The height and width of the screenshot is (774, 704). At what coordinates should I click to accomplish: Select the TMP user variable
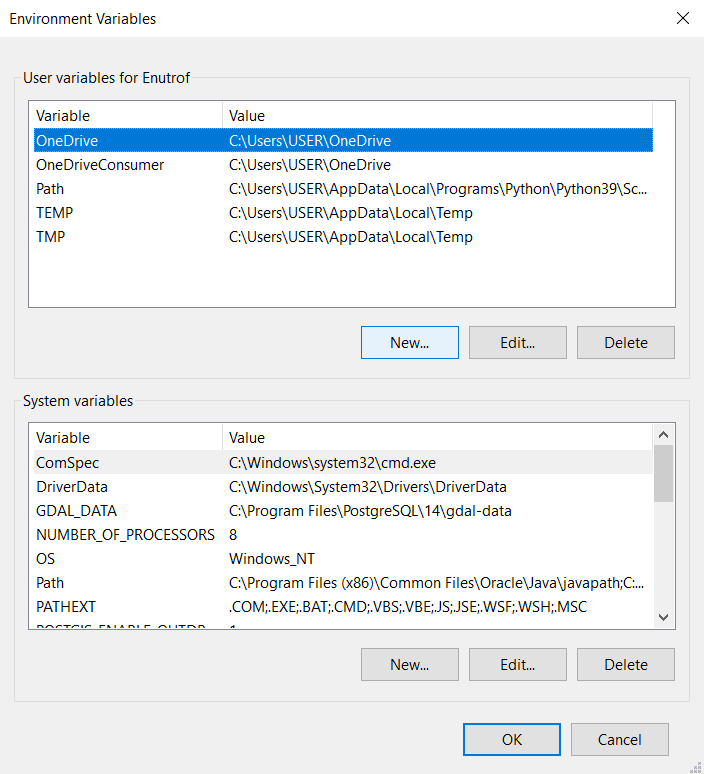coord(343,237)
